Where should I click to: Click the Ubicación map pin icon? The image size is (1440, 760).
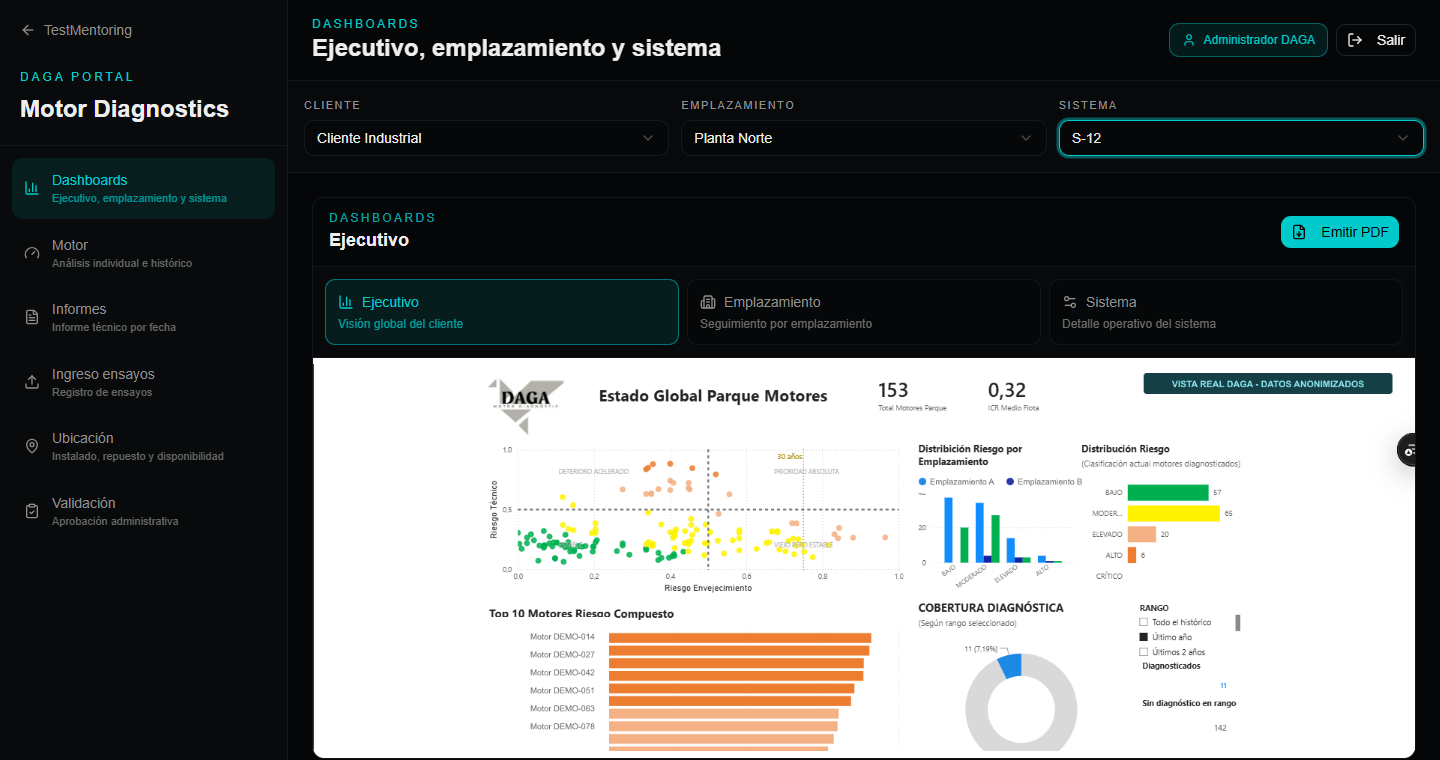[x=32, y=446]
